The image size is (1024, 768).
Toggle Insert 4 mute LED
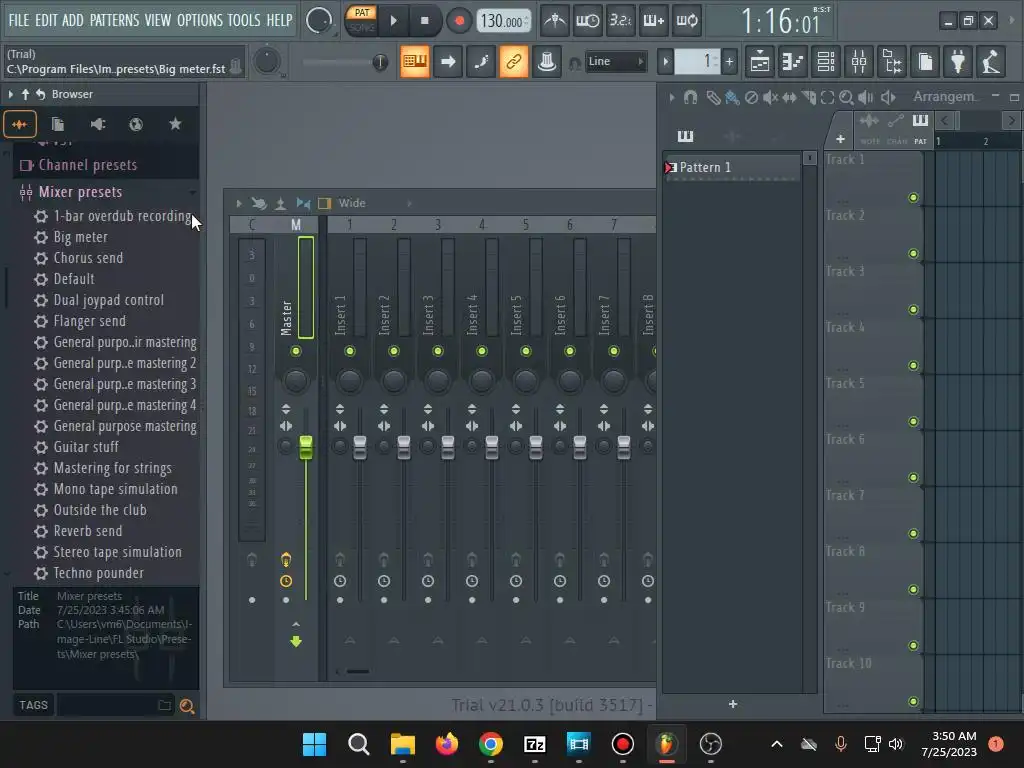[482, 351]
